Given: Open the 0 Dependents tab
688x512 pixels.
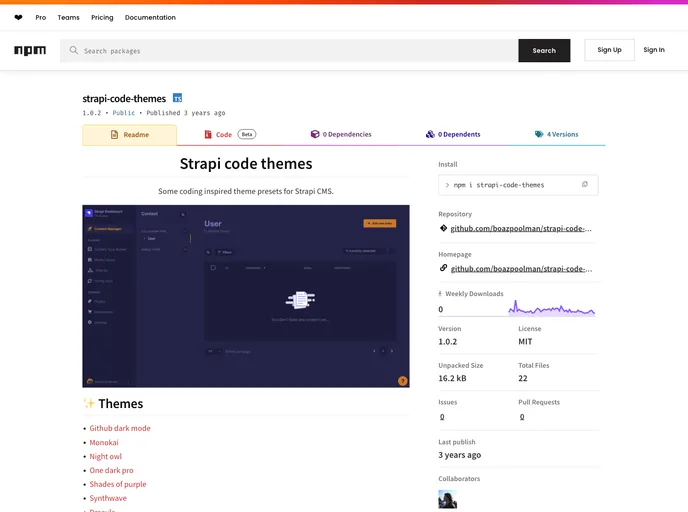Looking at the screenshot, I should [x=453, y=134].
